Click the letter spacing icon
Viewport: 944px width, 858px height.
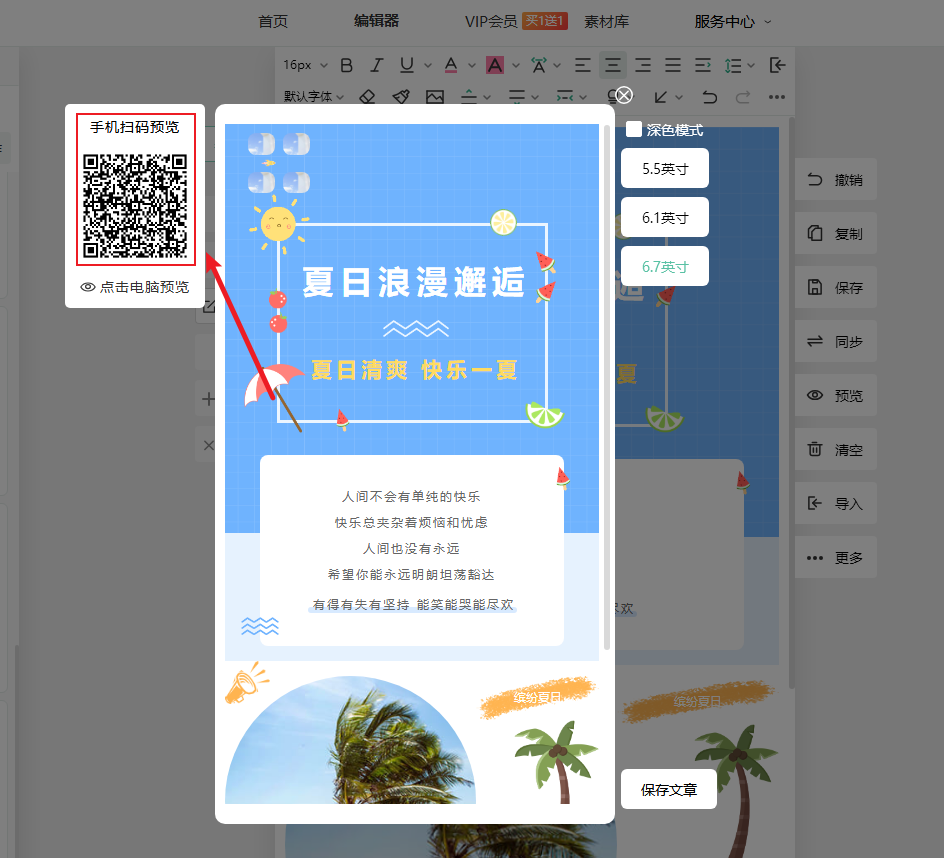click(539, 65)
